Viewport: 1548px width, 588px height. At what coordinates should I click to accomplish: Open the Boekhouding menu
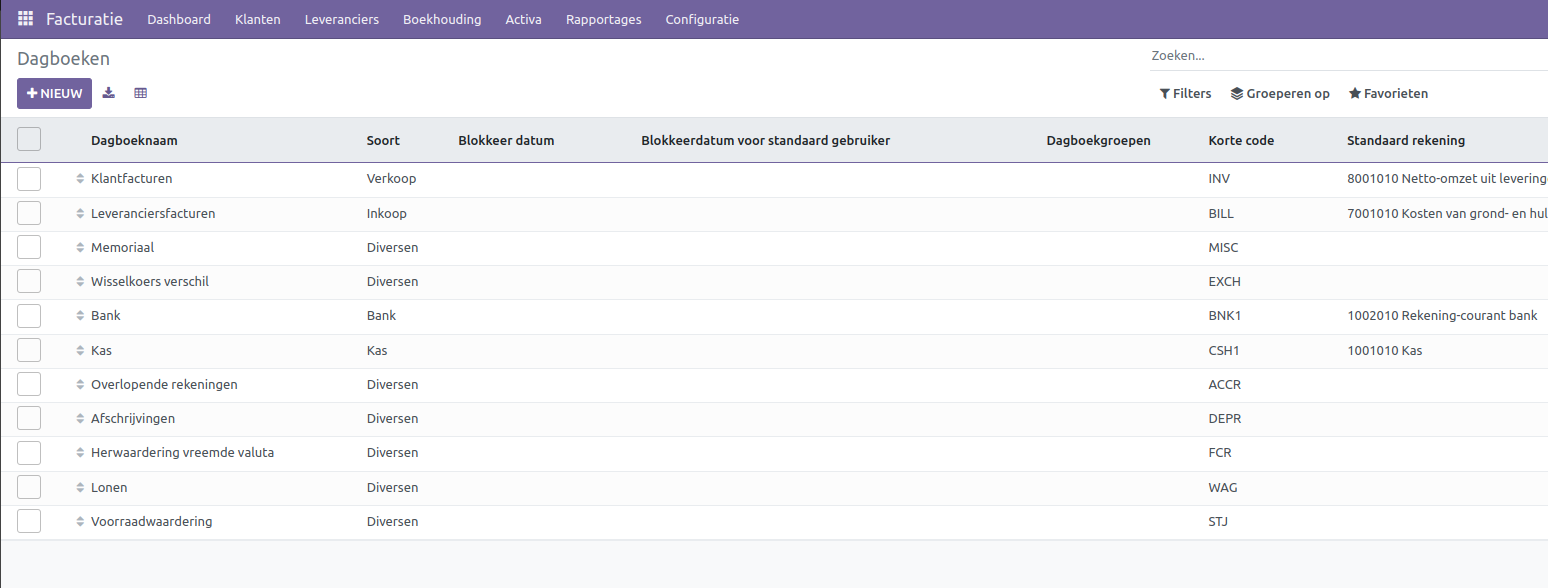[442, 19]
